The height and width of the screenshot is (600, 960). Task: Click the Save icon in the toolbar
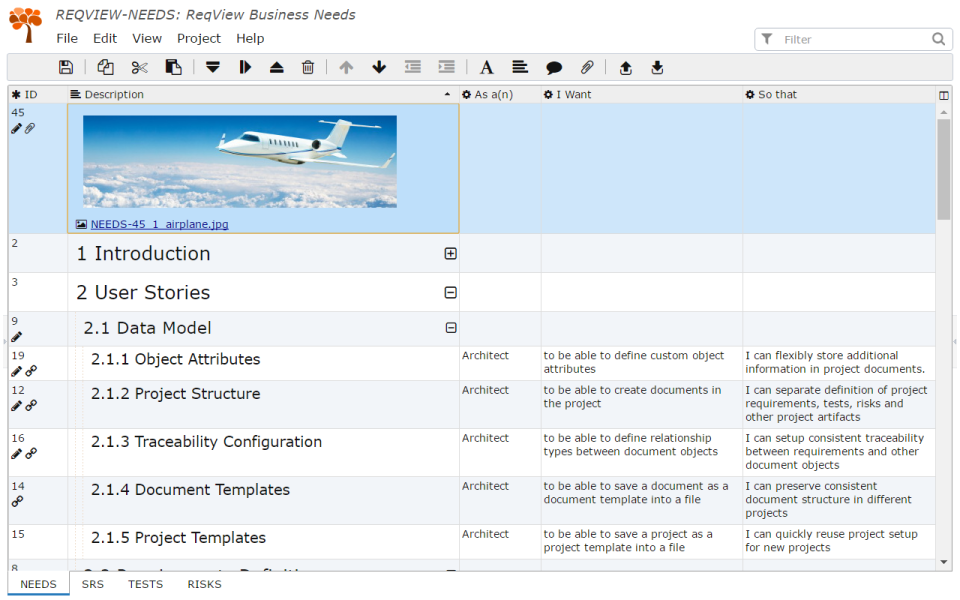(66, 67)
